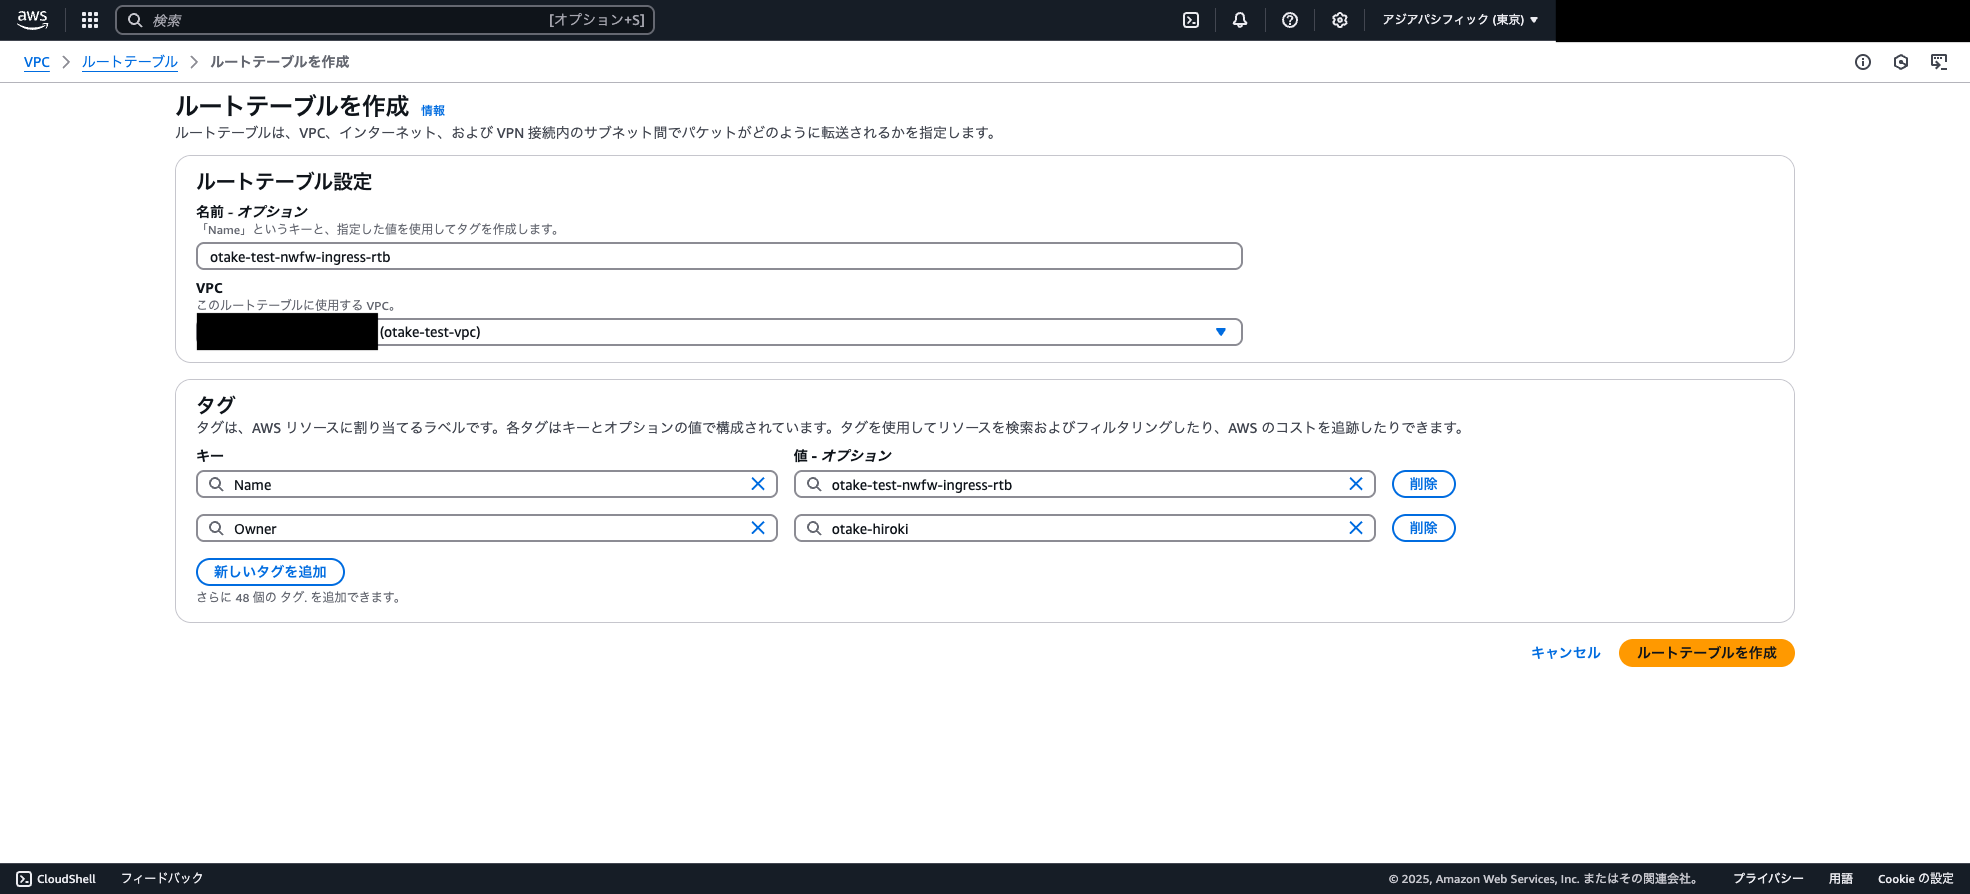Clear the otake-hiroki tag value
This screenshot has height=894, width=1970.
click(1356, 528)
